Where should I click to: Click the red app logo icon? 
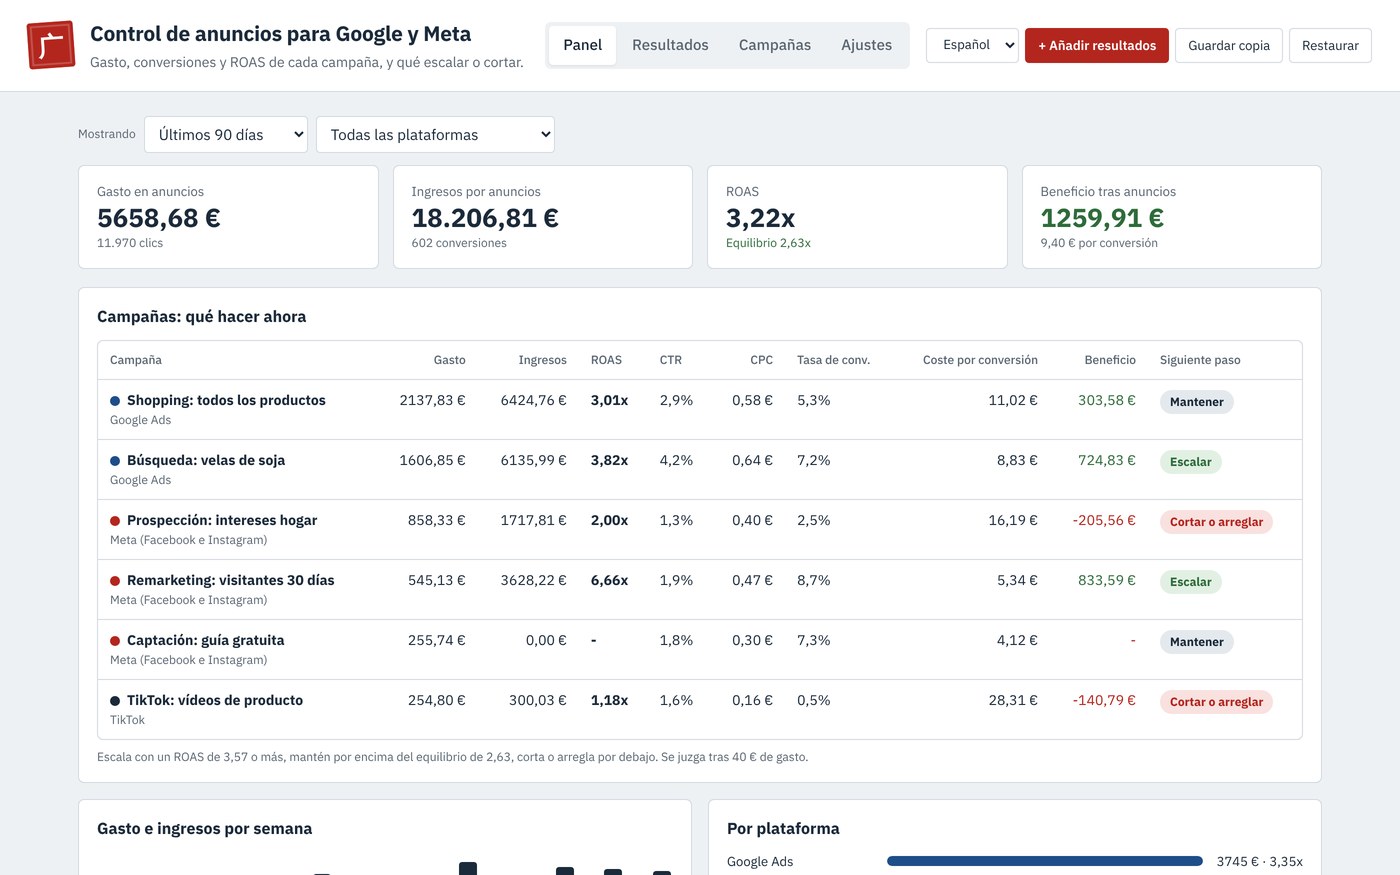click(51, 45)
